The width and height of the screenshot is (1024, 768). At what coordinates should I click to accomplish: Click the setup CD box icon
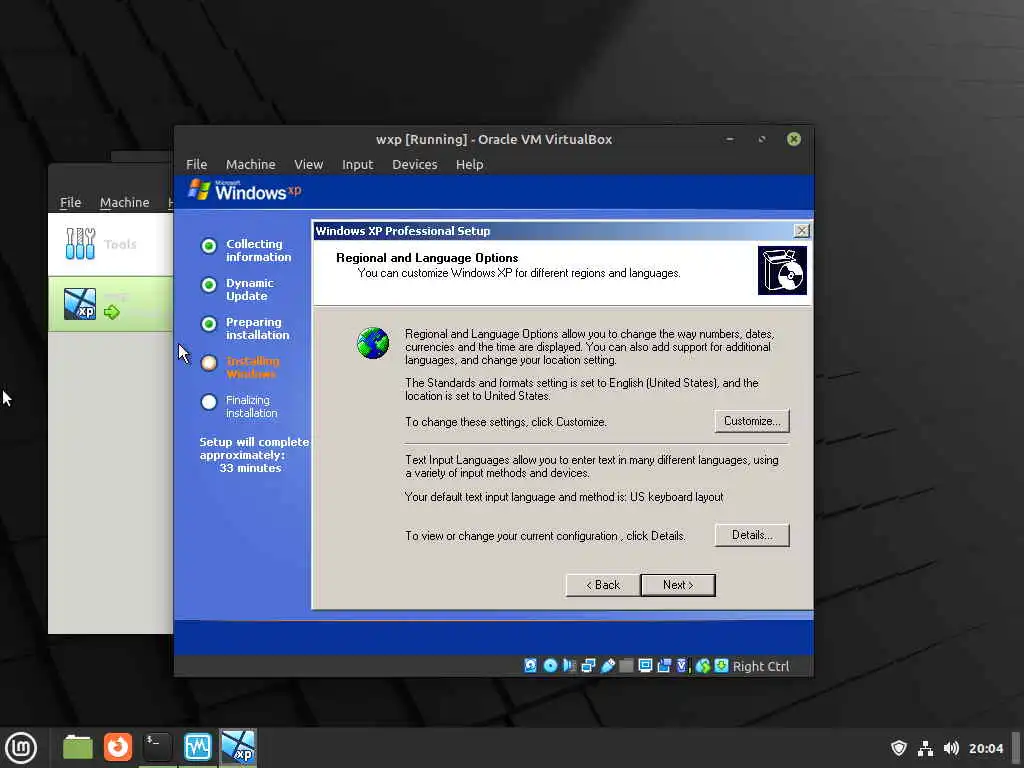point(782,270)
